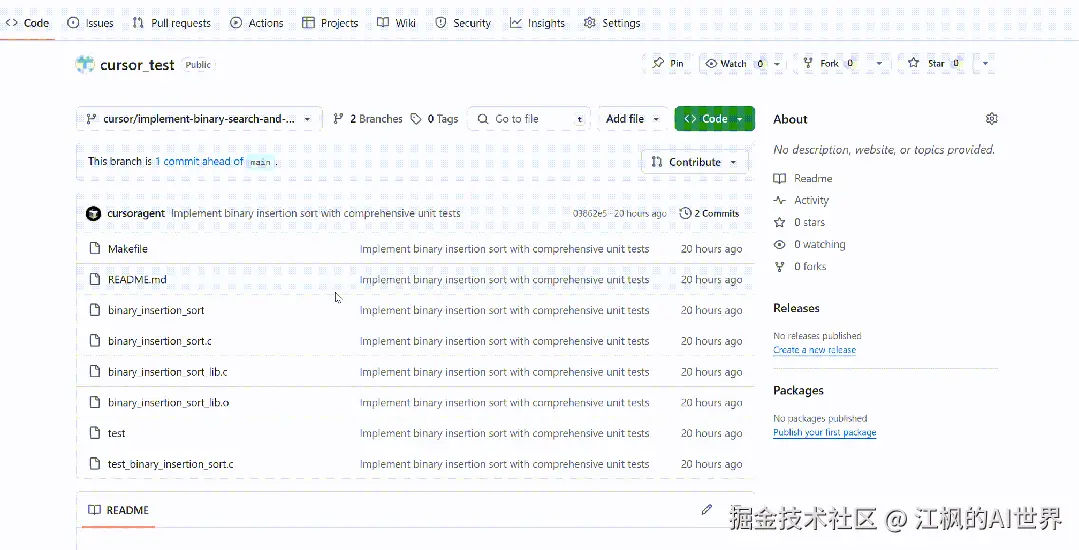Open the branch selector dropdown
The height and width of the screenshot is (550, 1079).
pyautogui.click(x=199, y=119)
